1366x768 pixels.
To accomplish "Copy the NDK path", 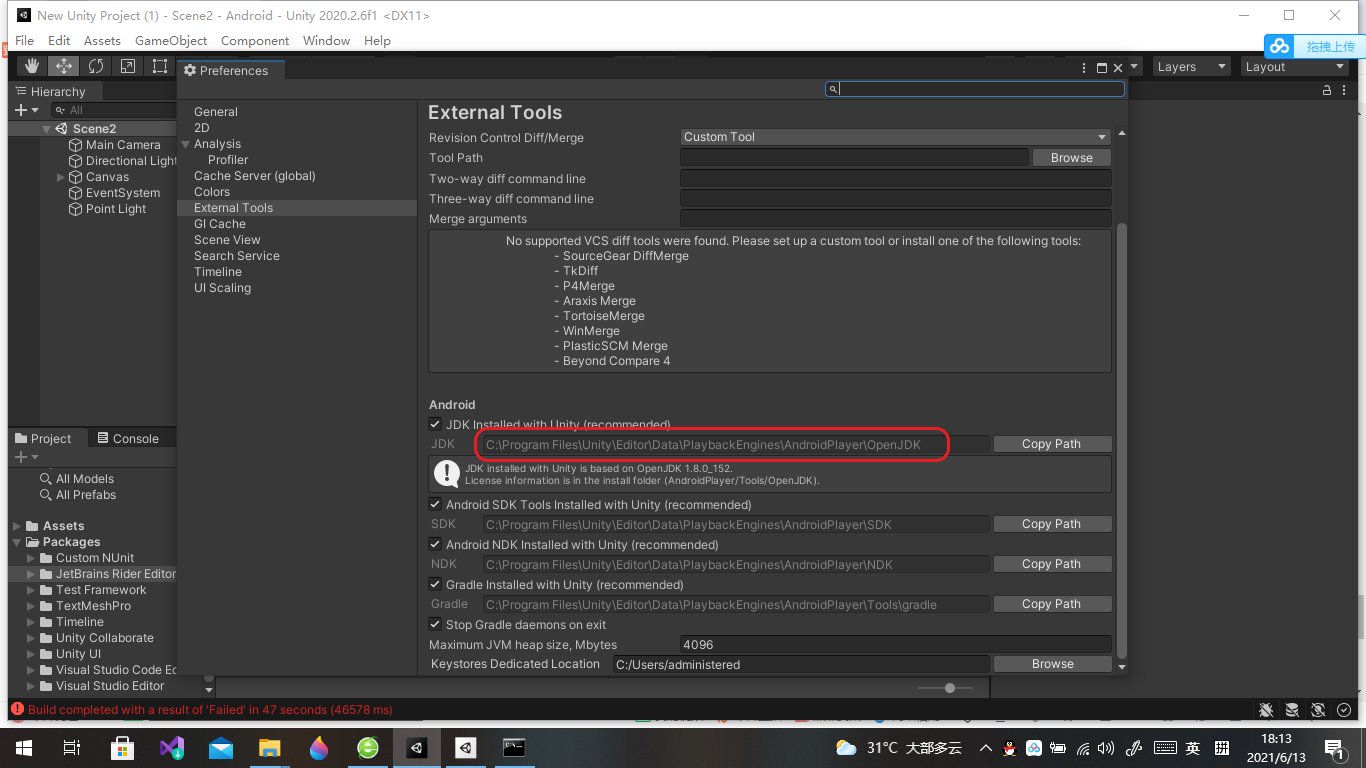I will (x=1051, y=564).
